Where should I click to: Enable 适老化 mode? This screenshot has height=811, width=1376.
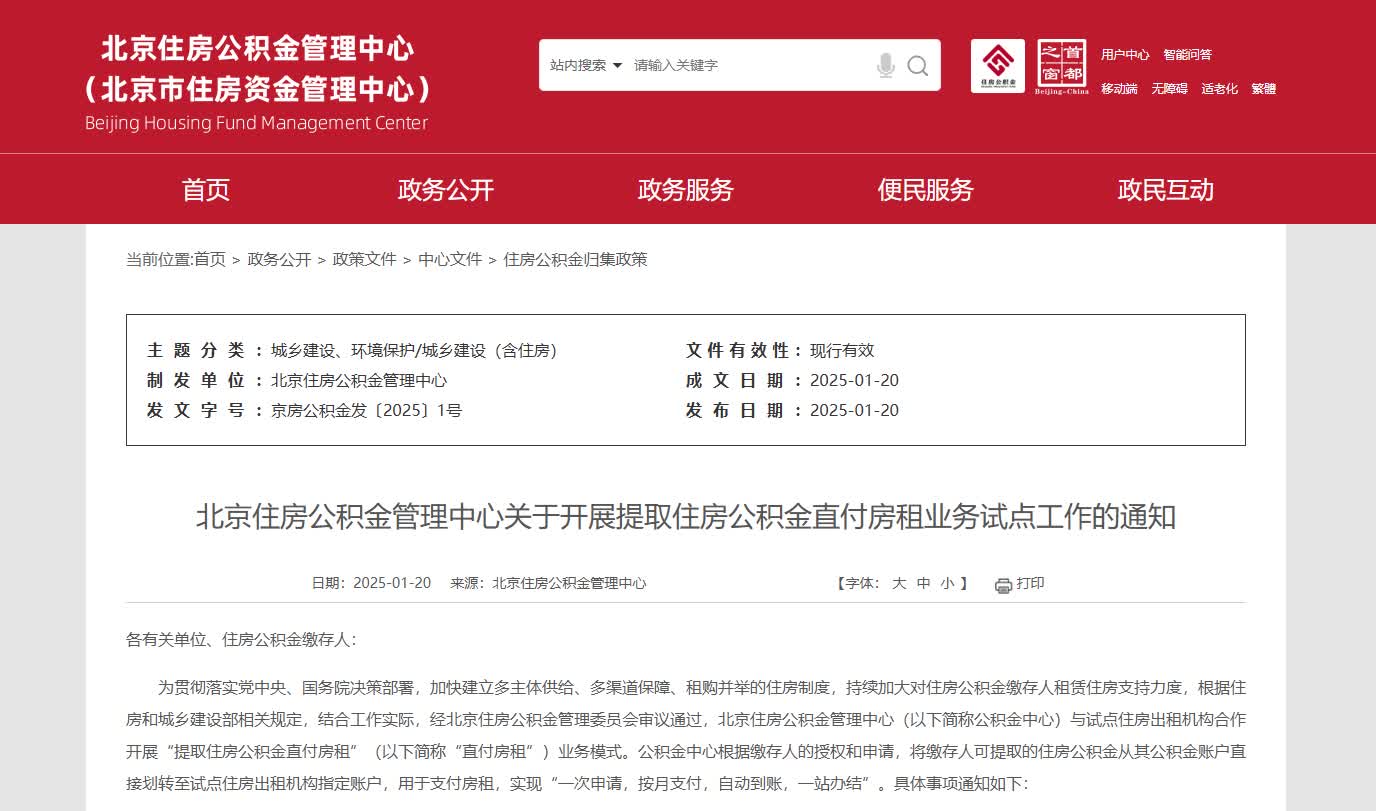[x=1220, y=89]
